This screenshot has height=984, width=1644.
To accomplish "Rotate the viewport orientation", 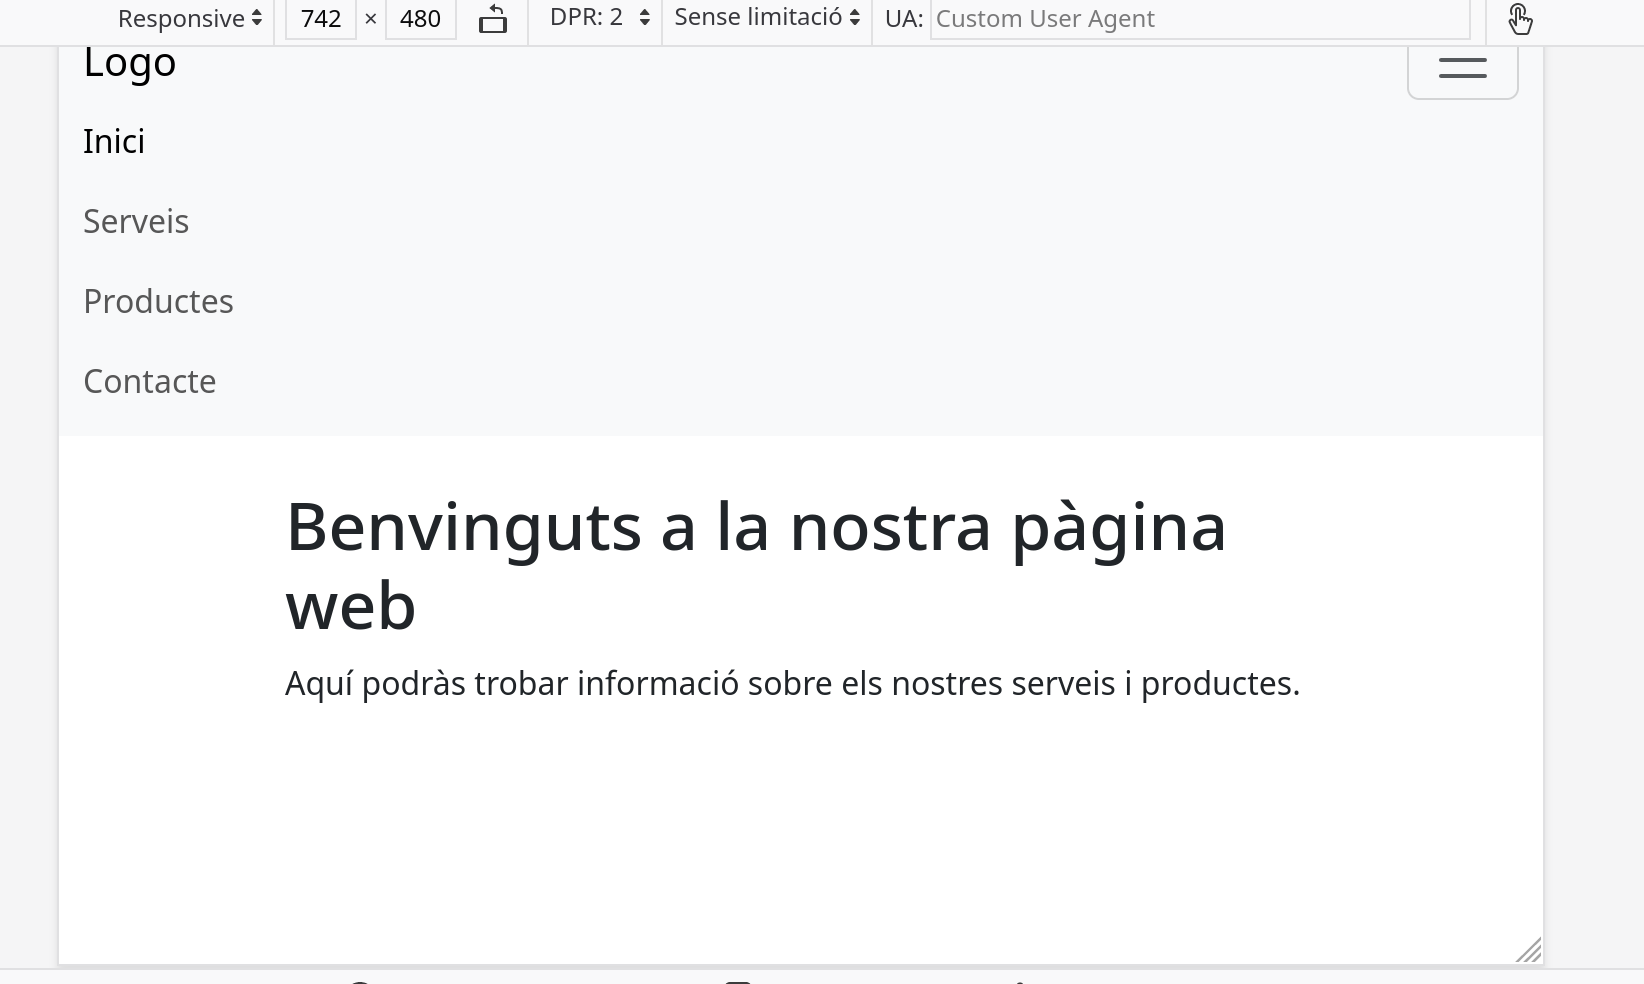I will click(x=493, y=18).
